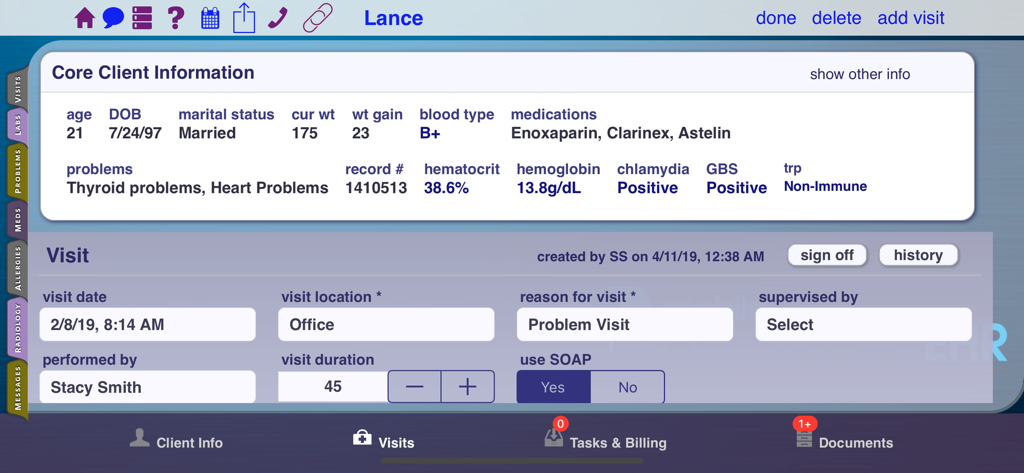
Task: Open help question mark icon
Action: coord(175,18)
